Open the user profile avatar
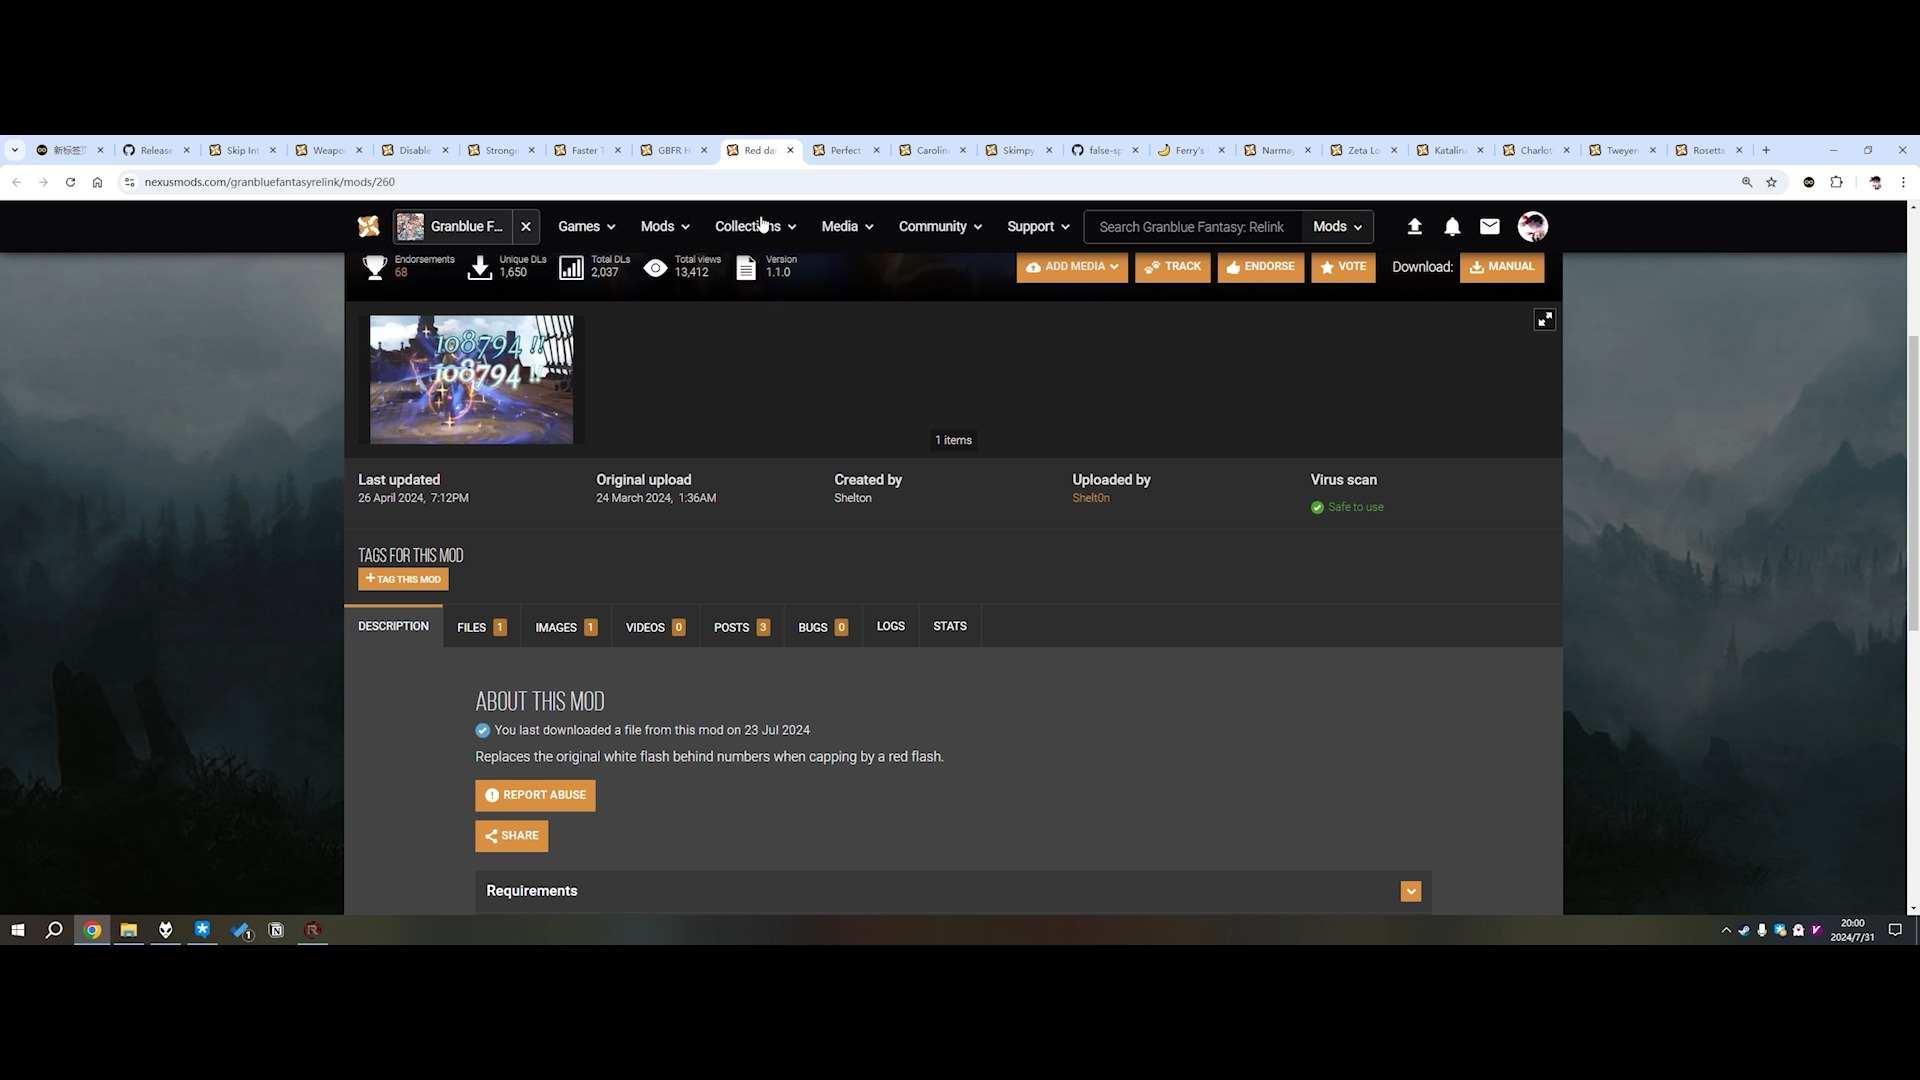Image resolution: width=1920 pixels, height=1080 pixels. pyautogui.click(x=1533, y=227)
